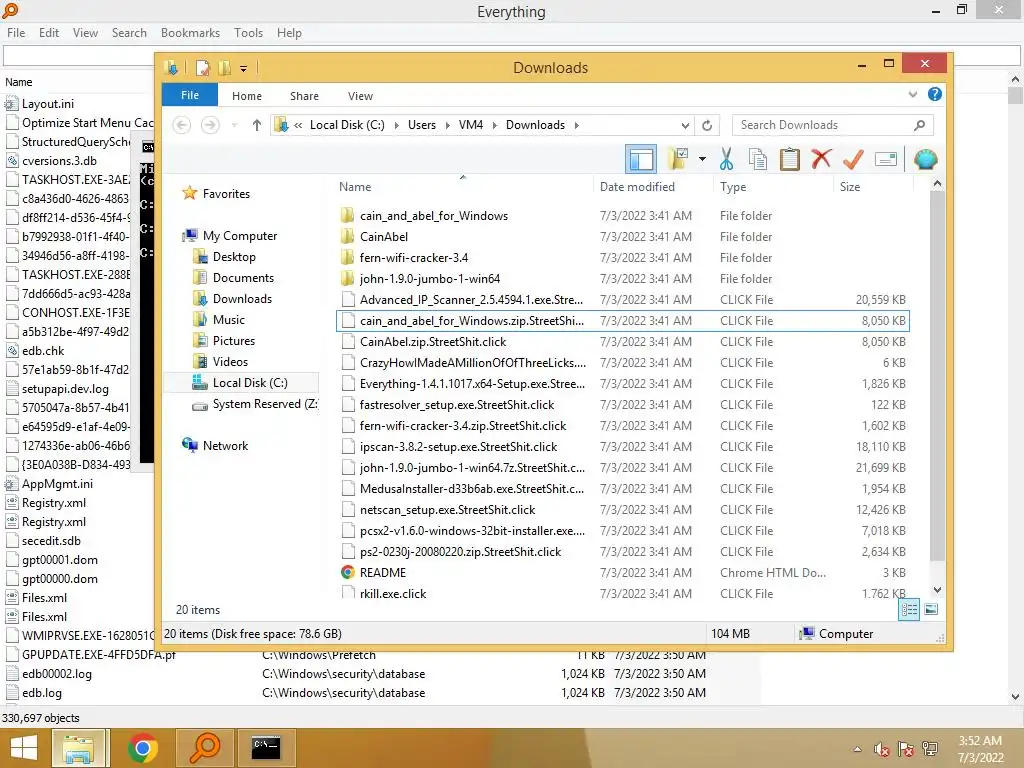Click the blue Help question mark icon
This screenshot has width=1024, height=768.
pos(935,94)
